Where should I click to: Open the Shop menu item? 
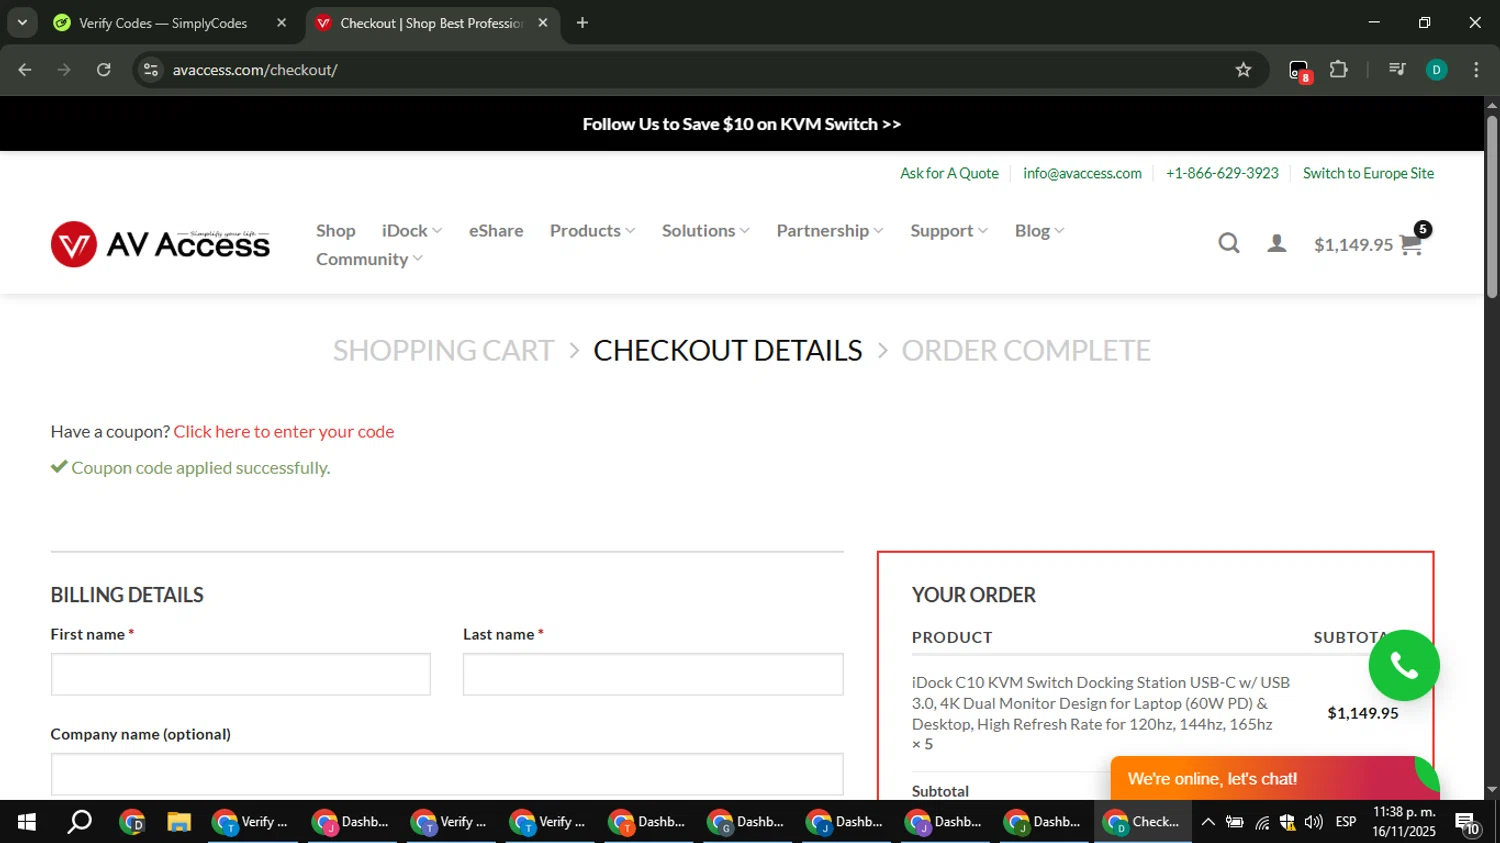point(336,231)
